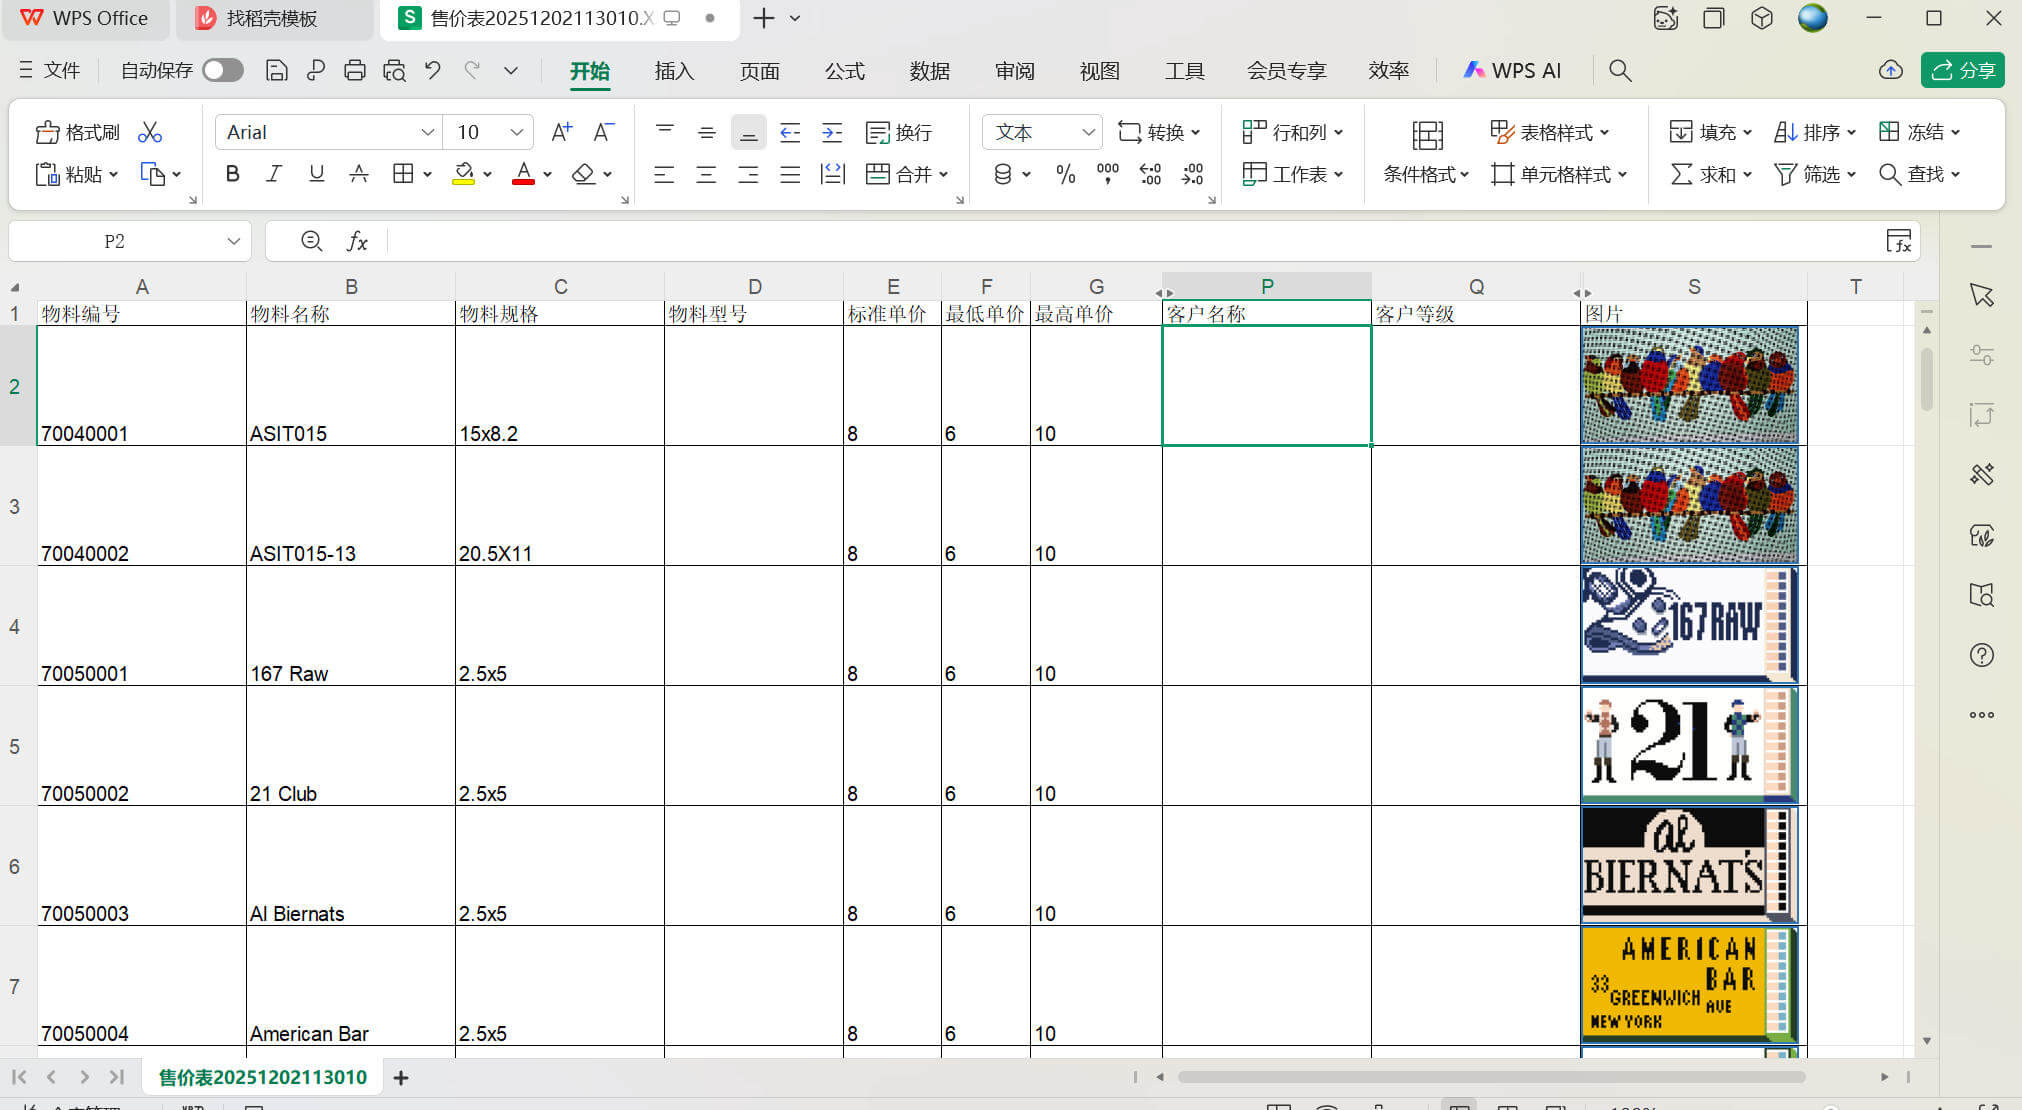Image resolution: width=2022 pixels, height=1110 pixels.
Task: Click the scissors cut icon
Action: pyautogui.click(x=150, y=132)
